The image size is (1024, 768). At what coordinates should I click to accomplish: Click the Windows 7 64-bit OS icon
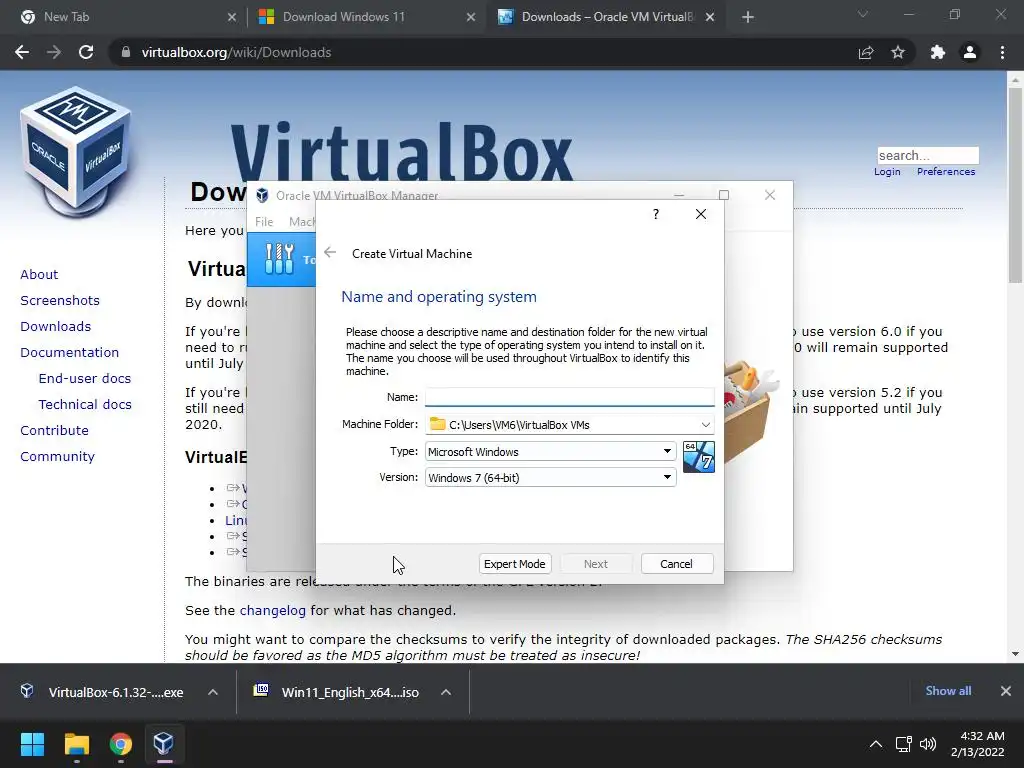coord(699,456)
